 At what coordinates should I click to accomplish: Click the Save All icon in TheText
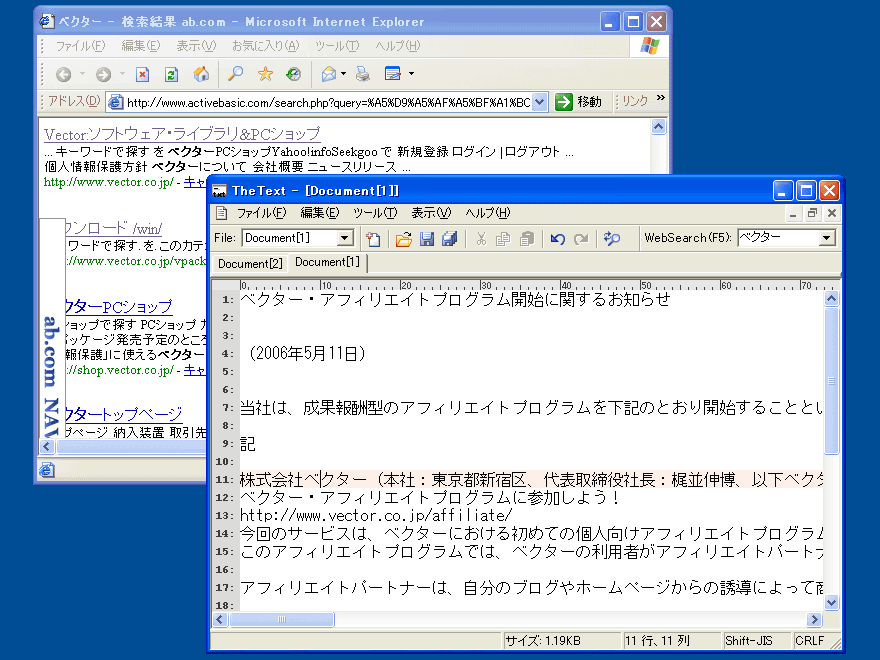450,239
